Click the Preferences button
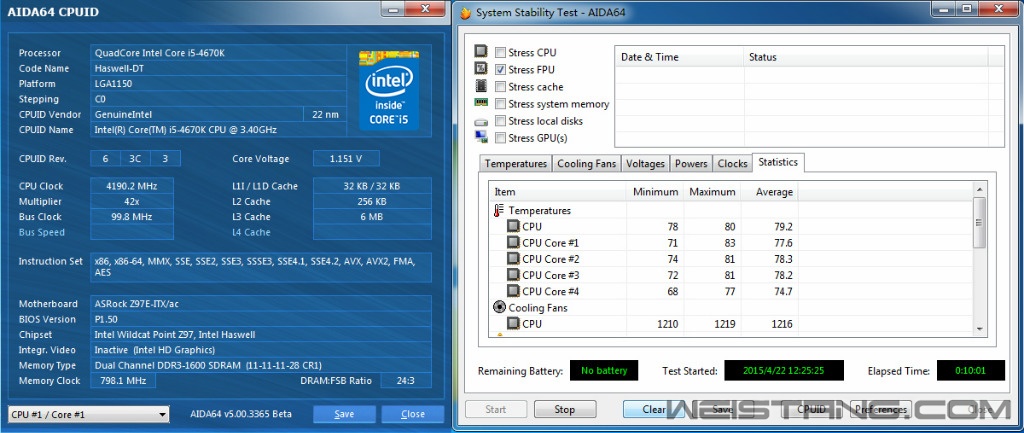Image resolution: width=1024 pixels, height=433 pixels. pyautogui.click(x=881, y=409)
